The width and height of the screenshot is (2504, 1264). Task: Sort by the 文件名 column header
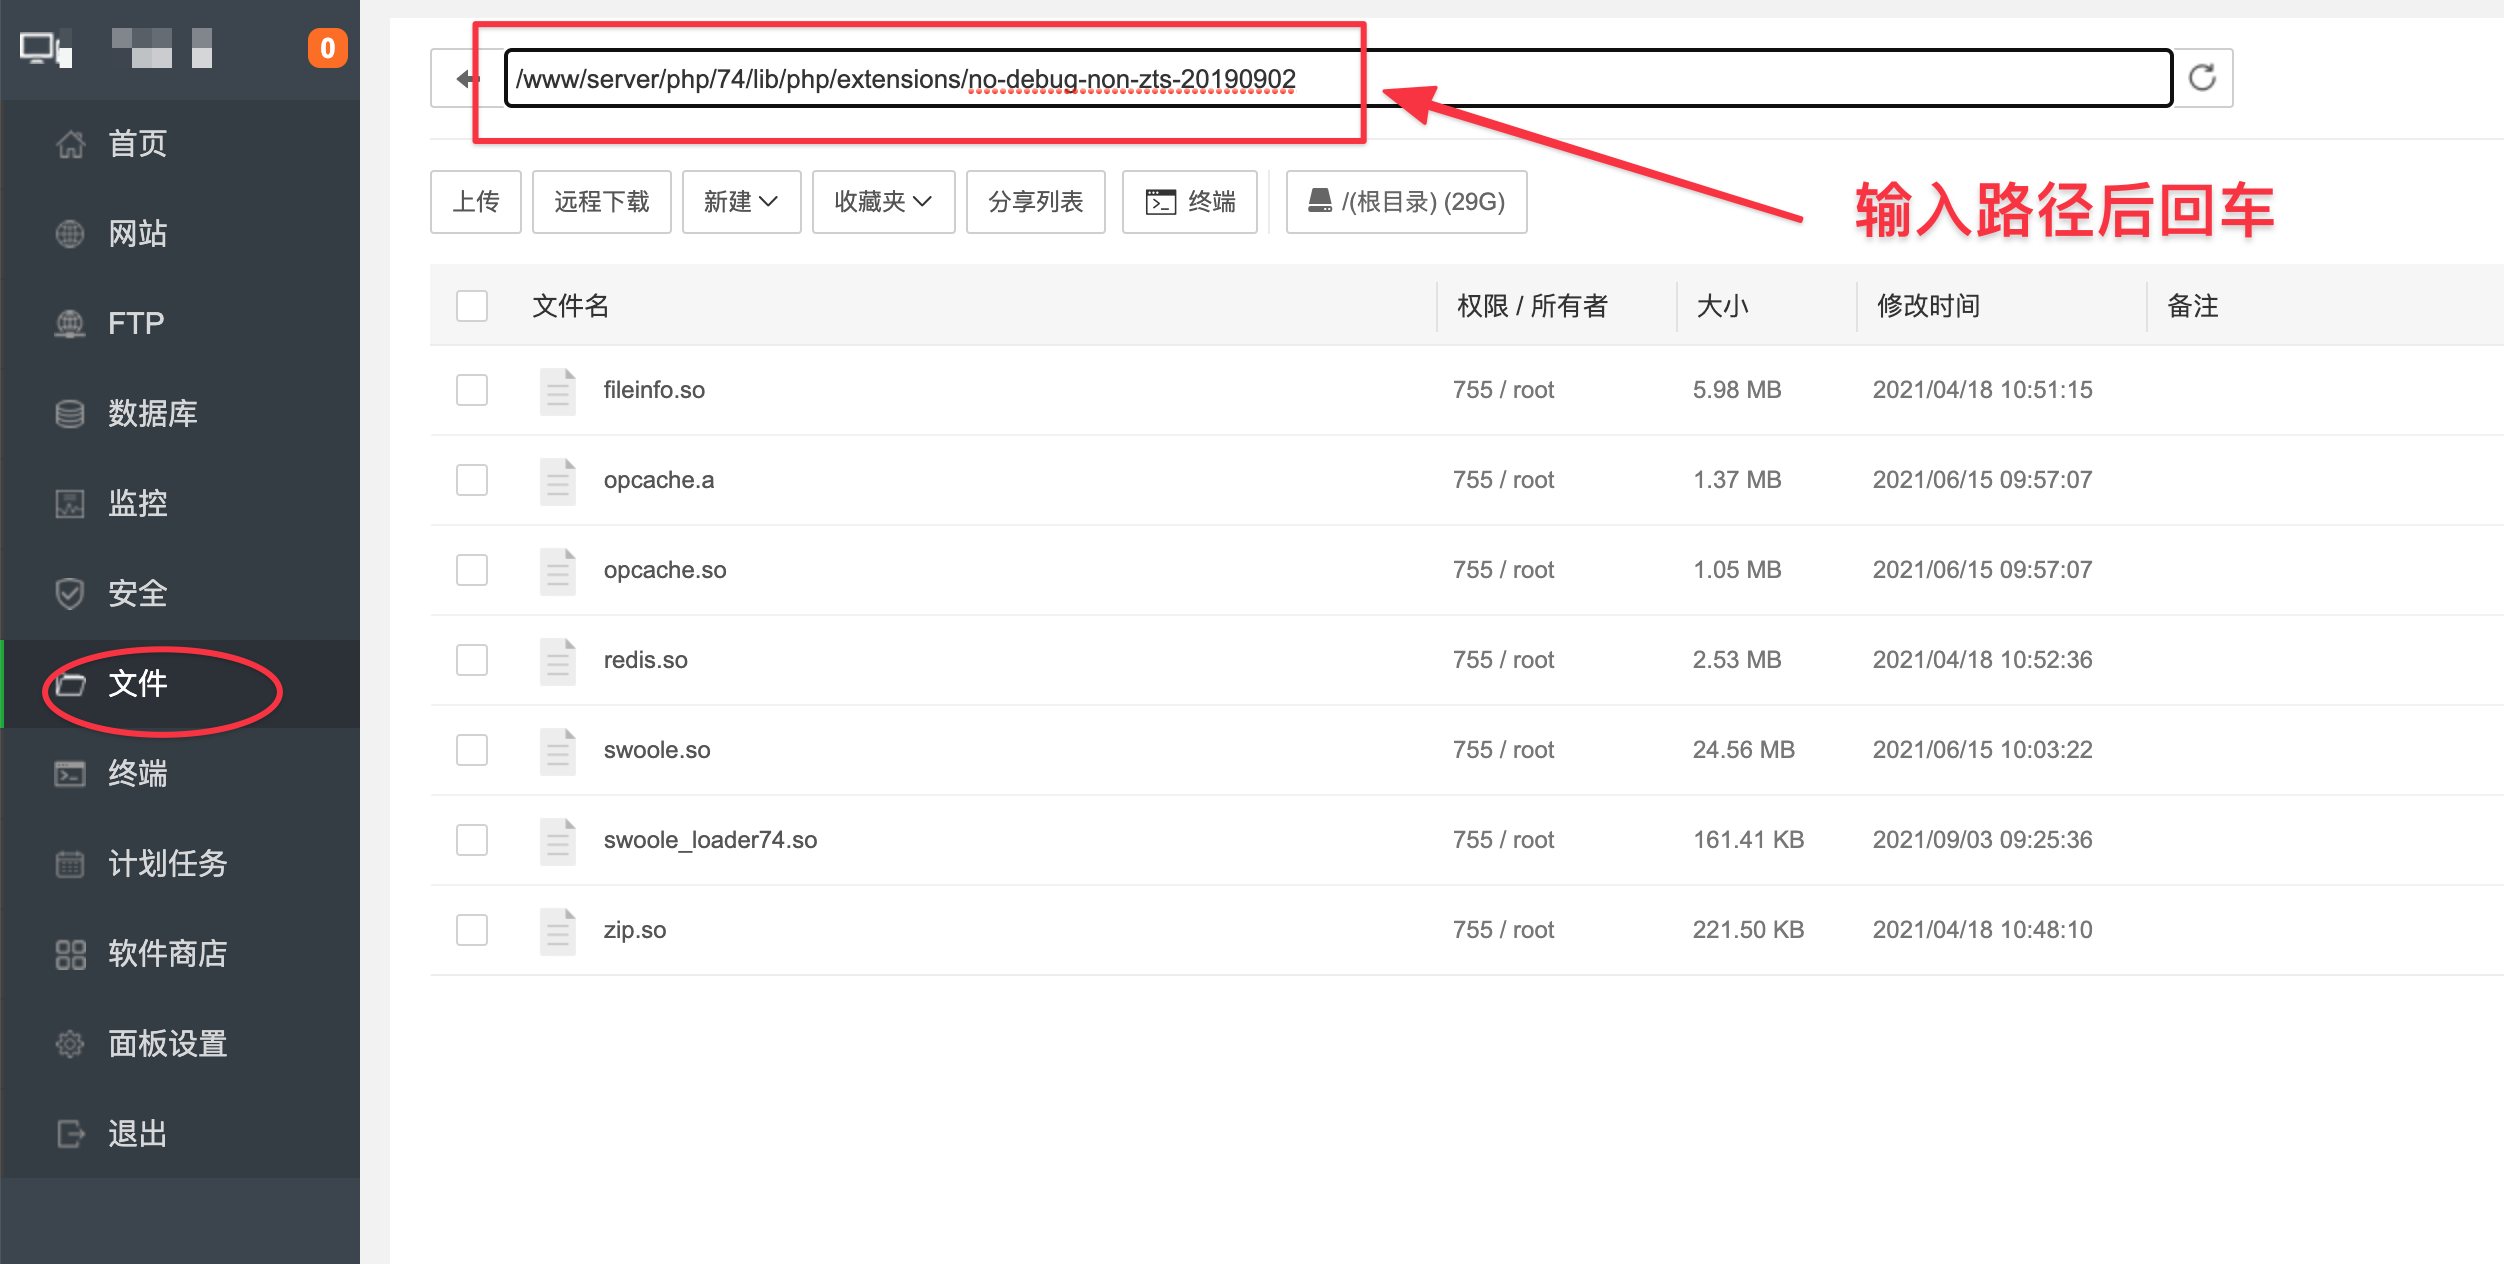[570, 306]
